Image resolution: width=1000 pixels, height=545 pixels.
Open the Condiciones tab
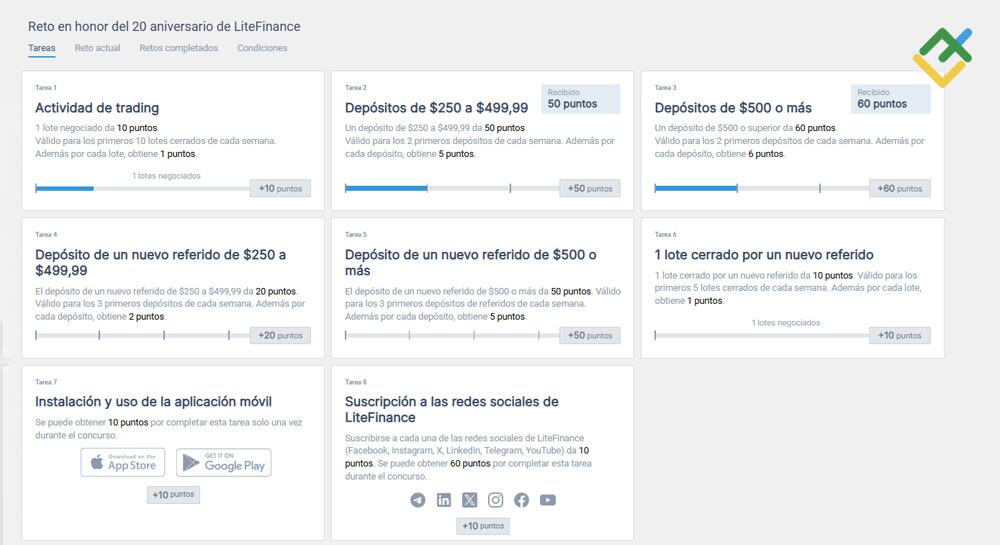[262, 48]
